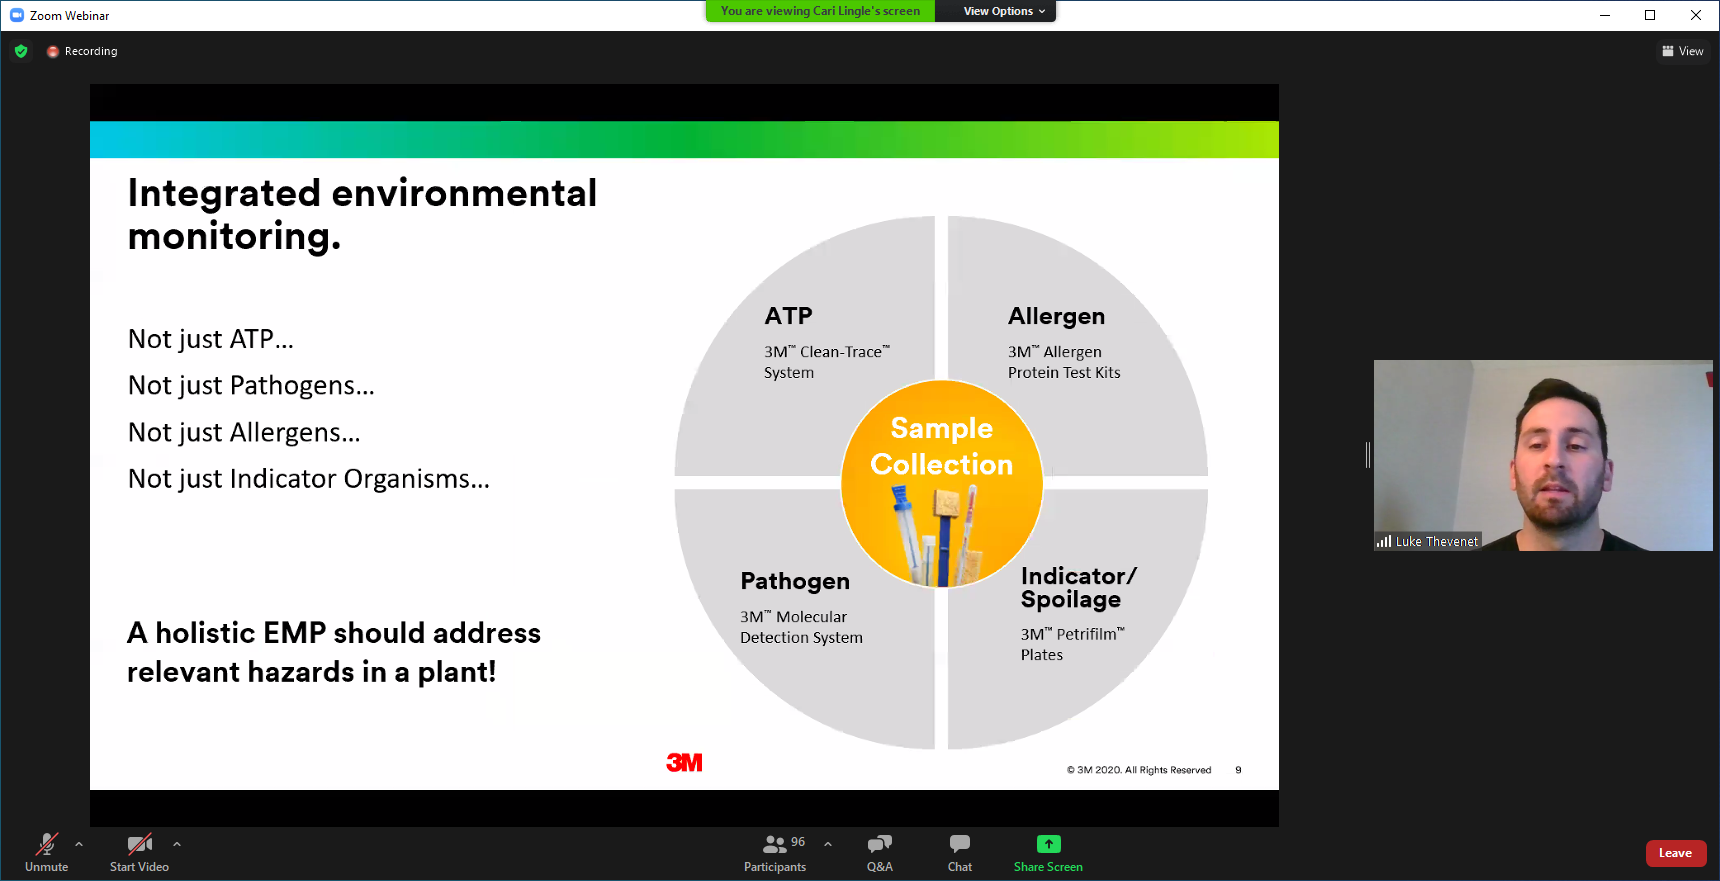Click the '3M Allergen Protein Test Kits' text
Screen dimensions: 1720x881
tap(1064, 362)
